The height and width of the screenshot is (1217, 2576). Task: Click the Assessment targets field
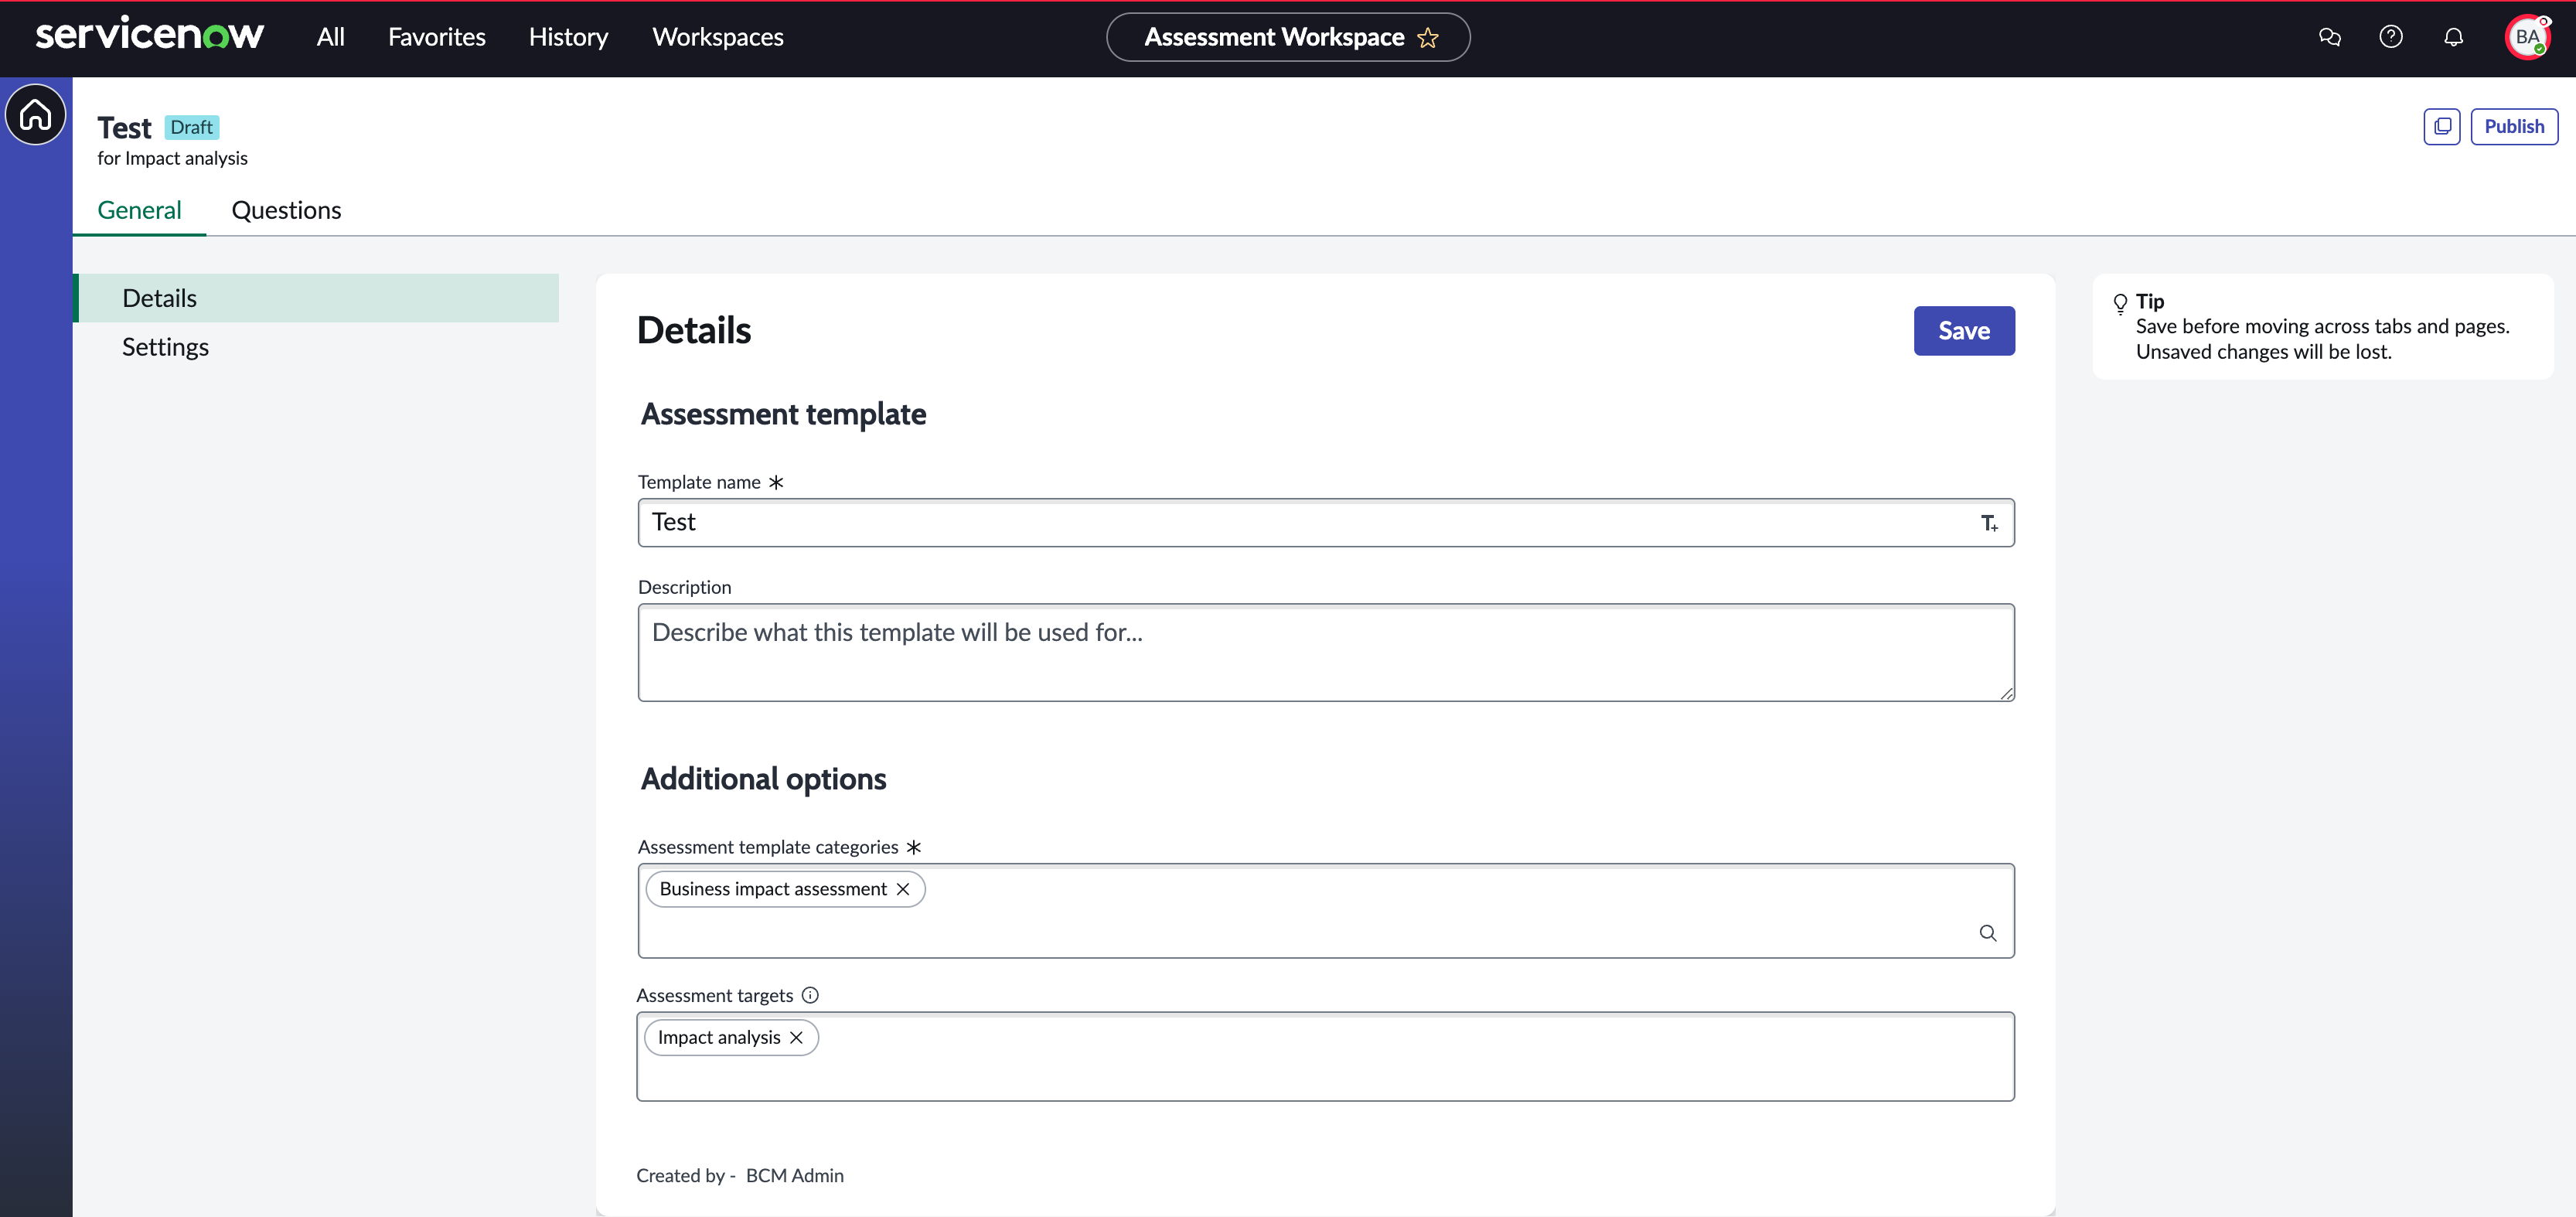pos(1325,1056)
